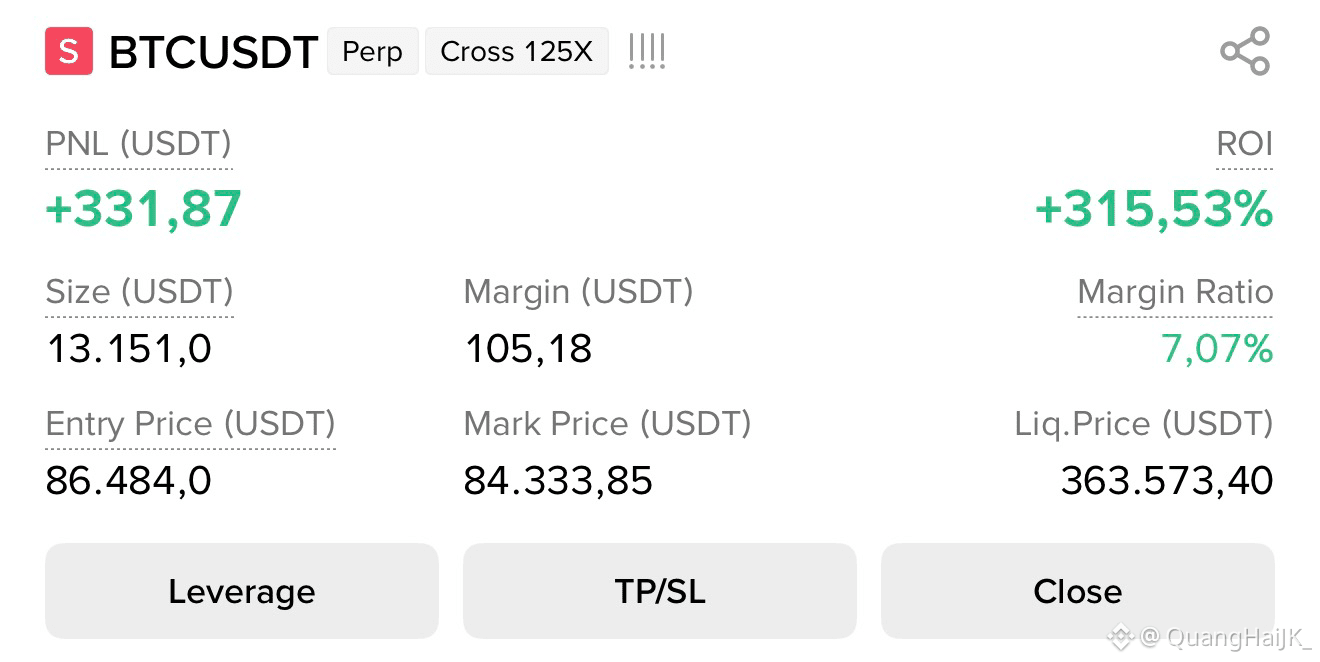This screenshot has width=1320, height=662.
Task: Tap the Size (USDT) label
Action: click(140, 292)
